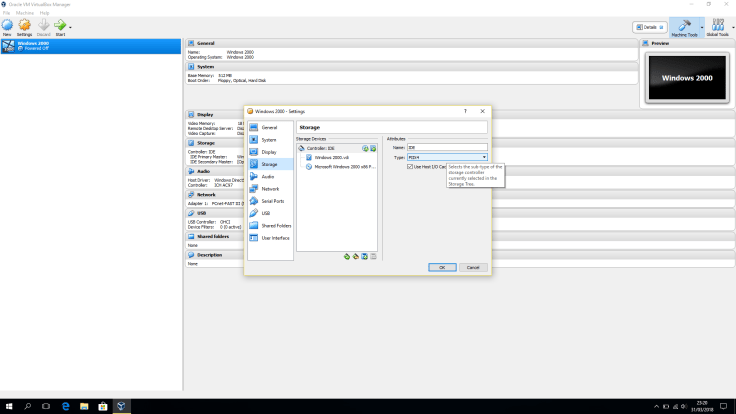Viewport: 736px width, 414px height.
Task: Select Audio in settings sidebar
Action: coord(267,176)
